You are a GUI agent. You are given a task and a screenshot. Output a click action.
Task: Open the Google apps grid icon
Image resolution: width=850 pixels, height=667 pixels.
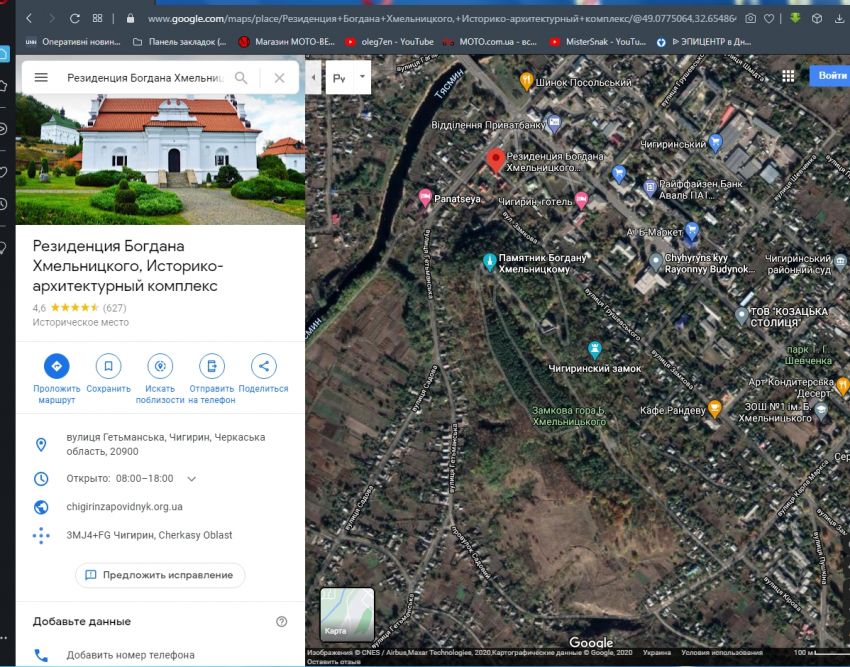788,76
